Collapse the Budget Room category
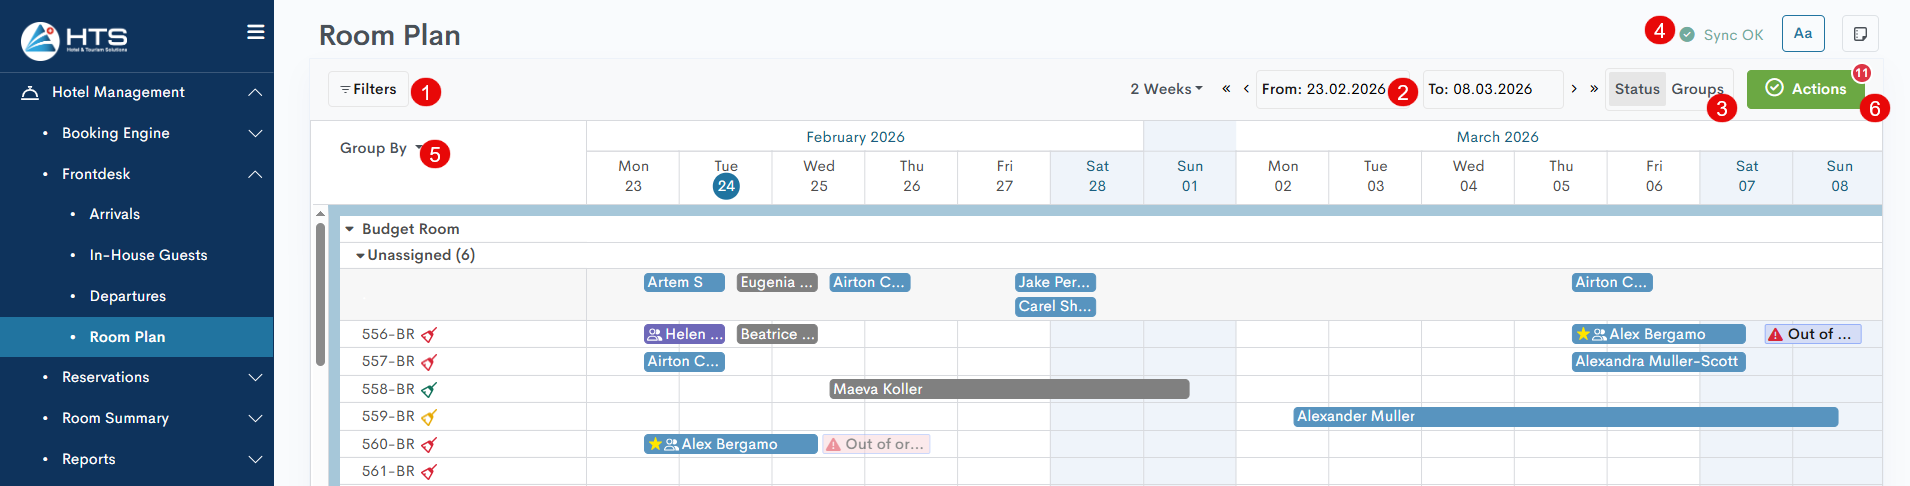Screen dimensions: 1910x486 (350, 229)
